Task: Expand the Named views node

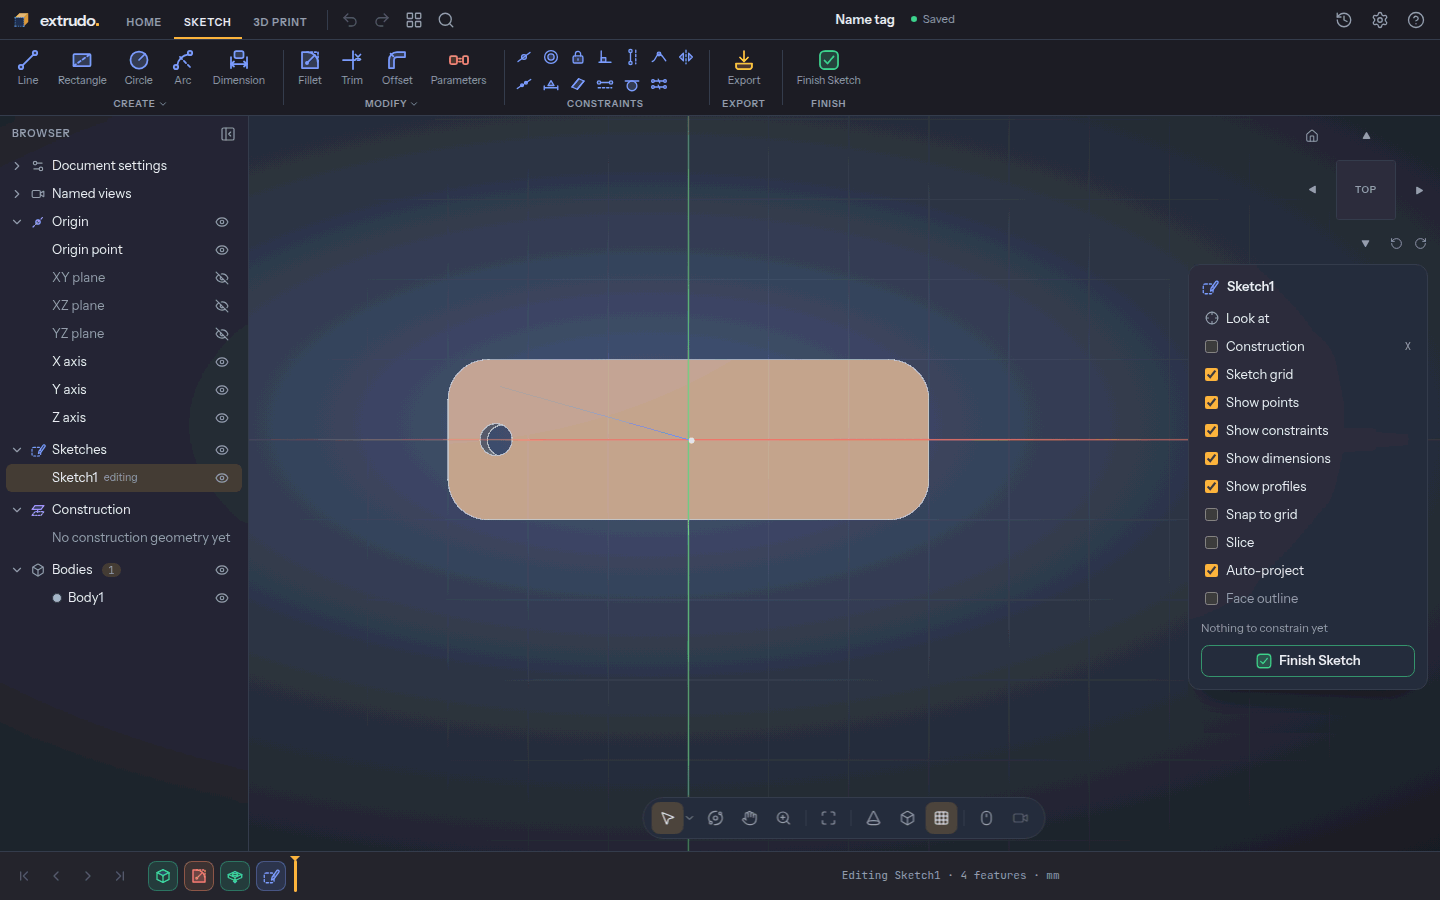Action: 17,194
